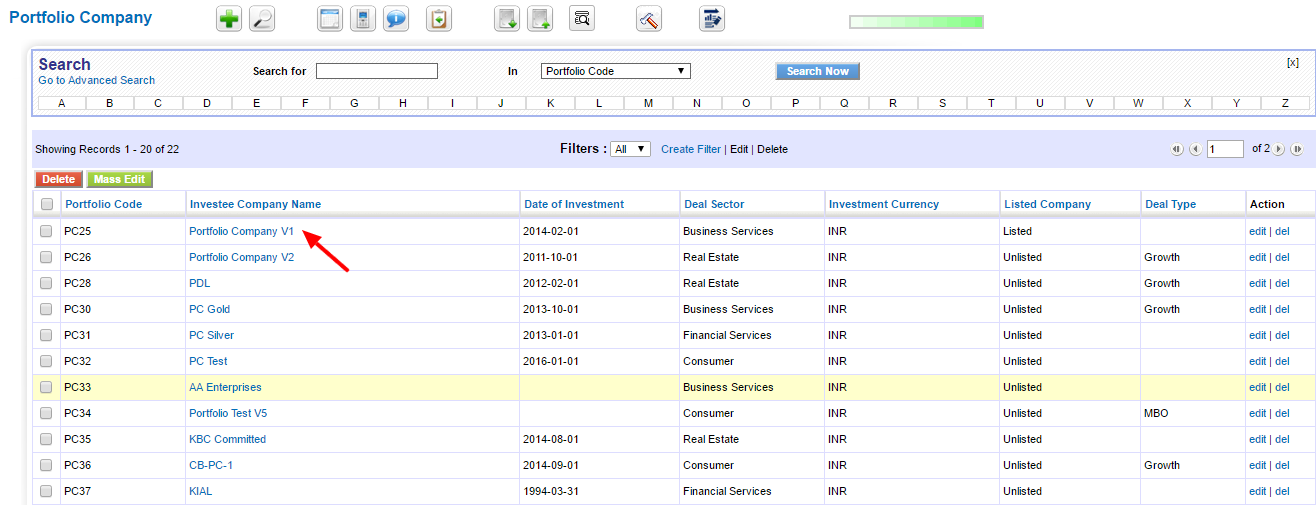Check the box for PC28 row
Viewport: 1316px width, 505px height.
tap(46, 283)
